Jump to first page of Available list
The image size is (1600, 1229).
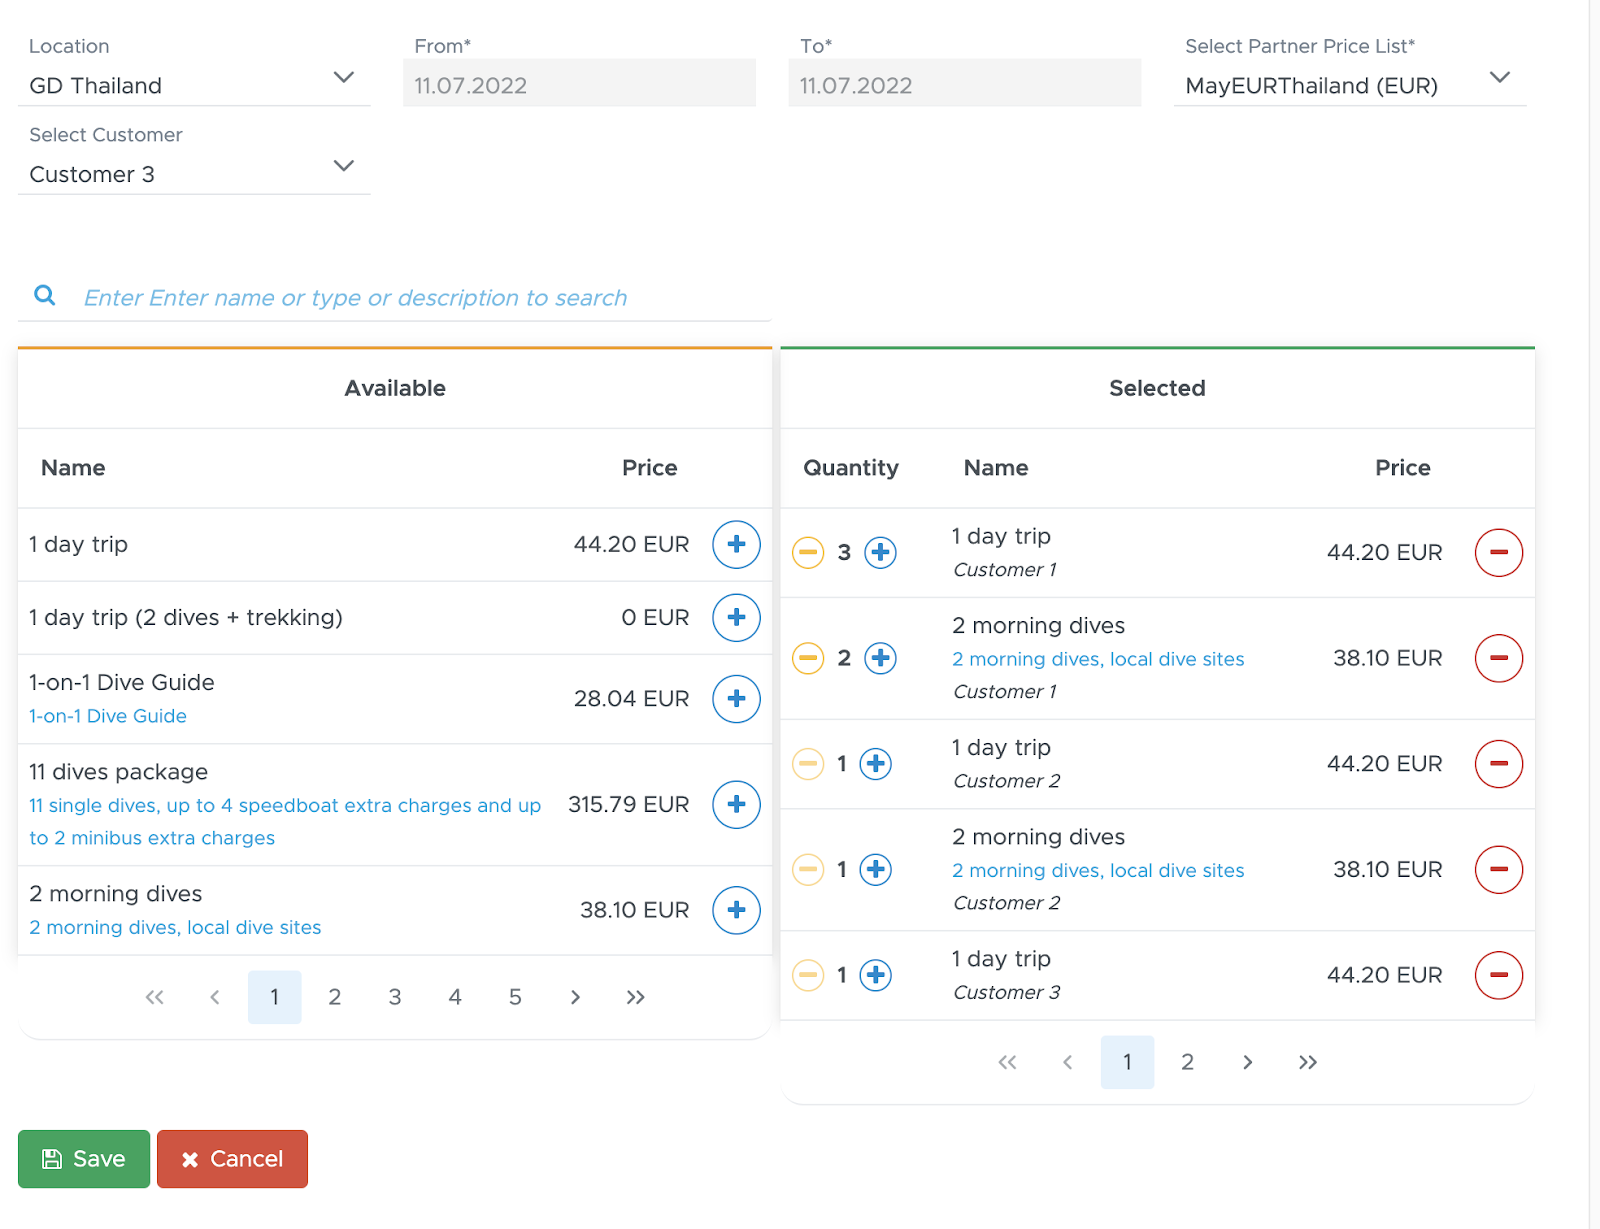154,997
